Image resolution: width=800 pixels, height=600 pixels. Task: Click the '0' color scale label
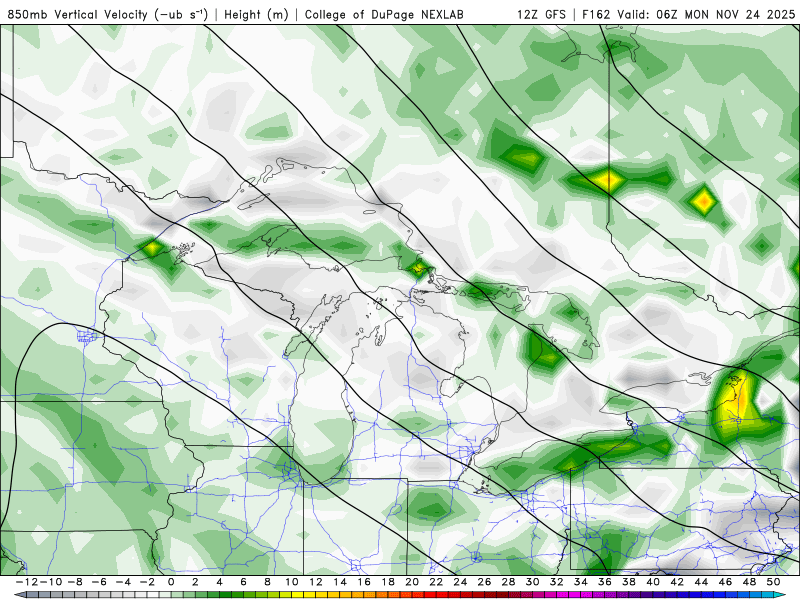171,582
